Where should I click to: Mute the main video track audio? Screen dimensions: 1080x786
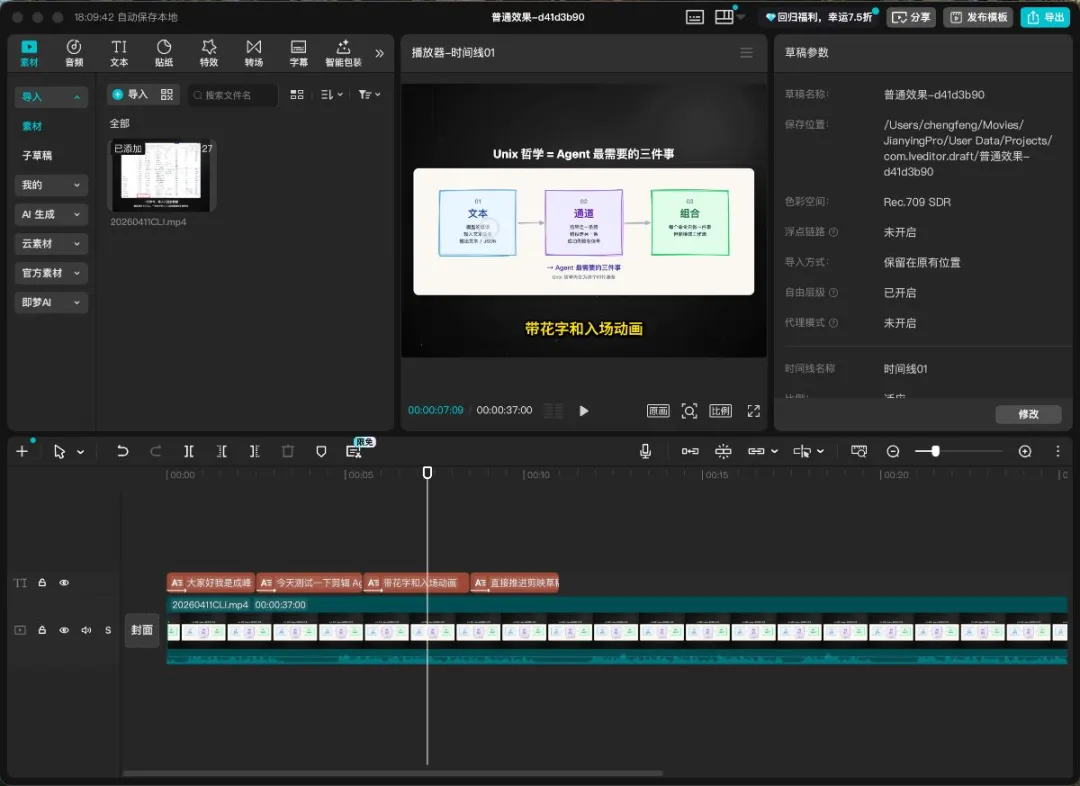click(86, 630)
